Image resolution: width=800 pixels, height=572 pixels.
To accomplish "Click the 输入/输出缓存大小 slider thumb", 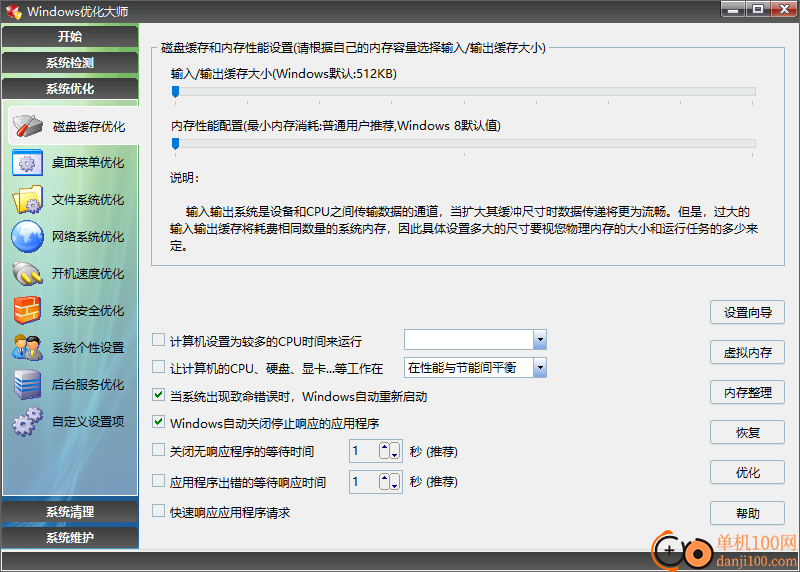I will click(x=176, y=92).
